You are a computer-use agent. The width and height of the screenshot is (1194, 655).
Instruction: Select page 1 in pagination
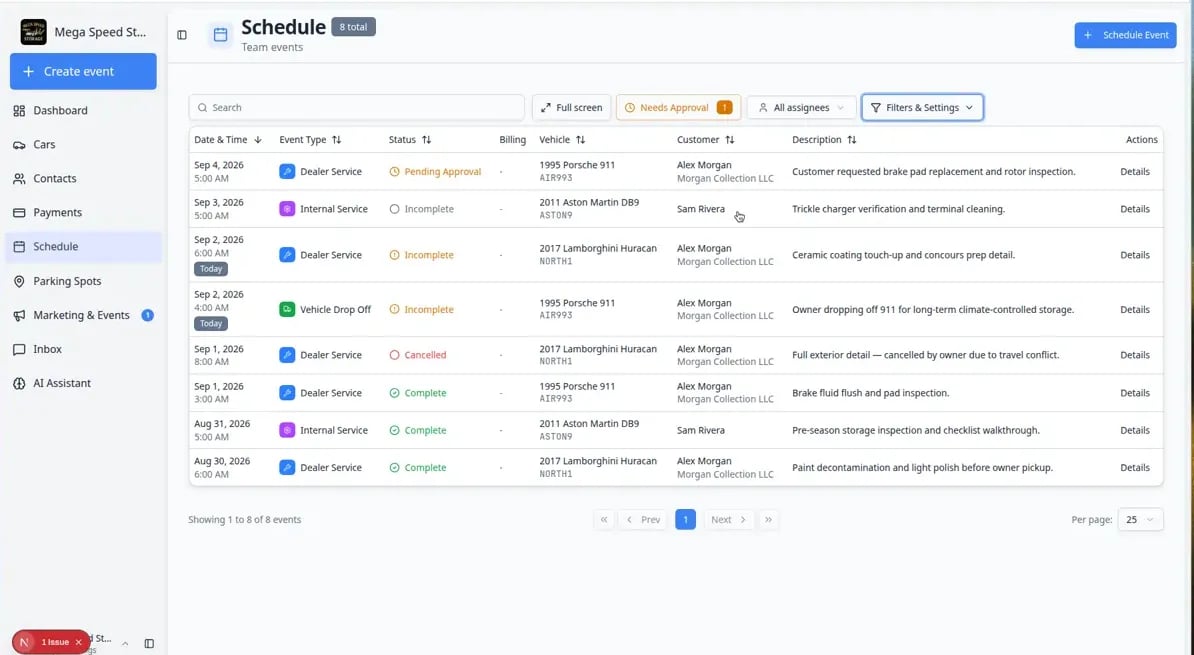tap(685, 519)
